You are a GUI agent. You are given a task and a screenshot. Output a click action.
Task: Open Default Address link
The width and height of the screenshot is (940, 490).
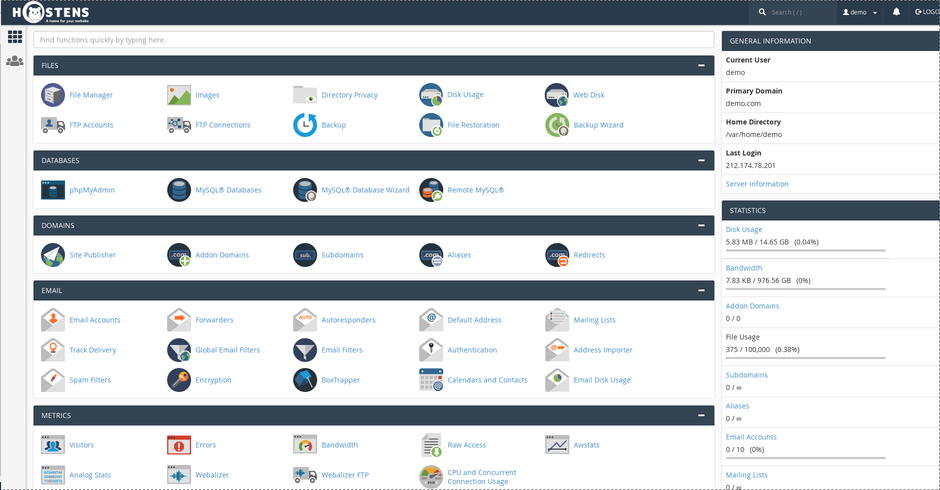(474, 320)
